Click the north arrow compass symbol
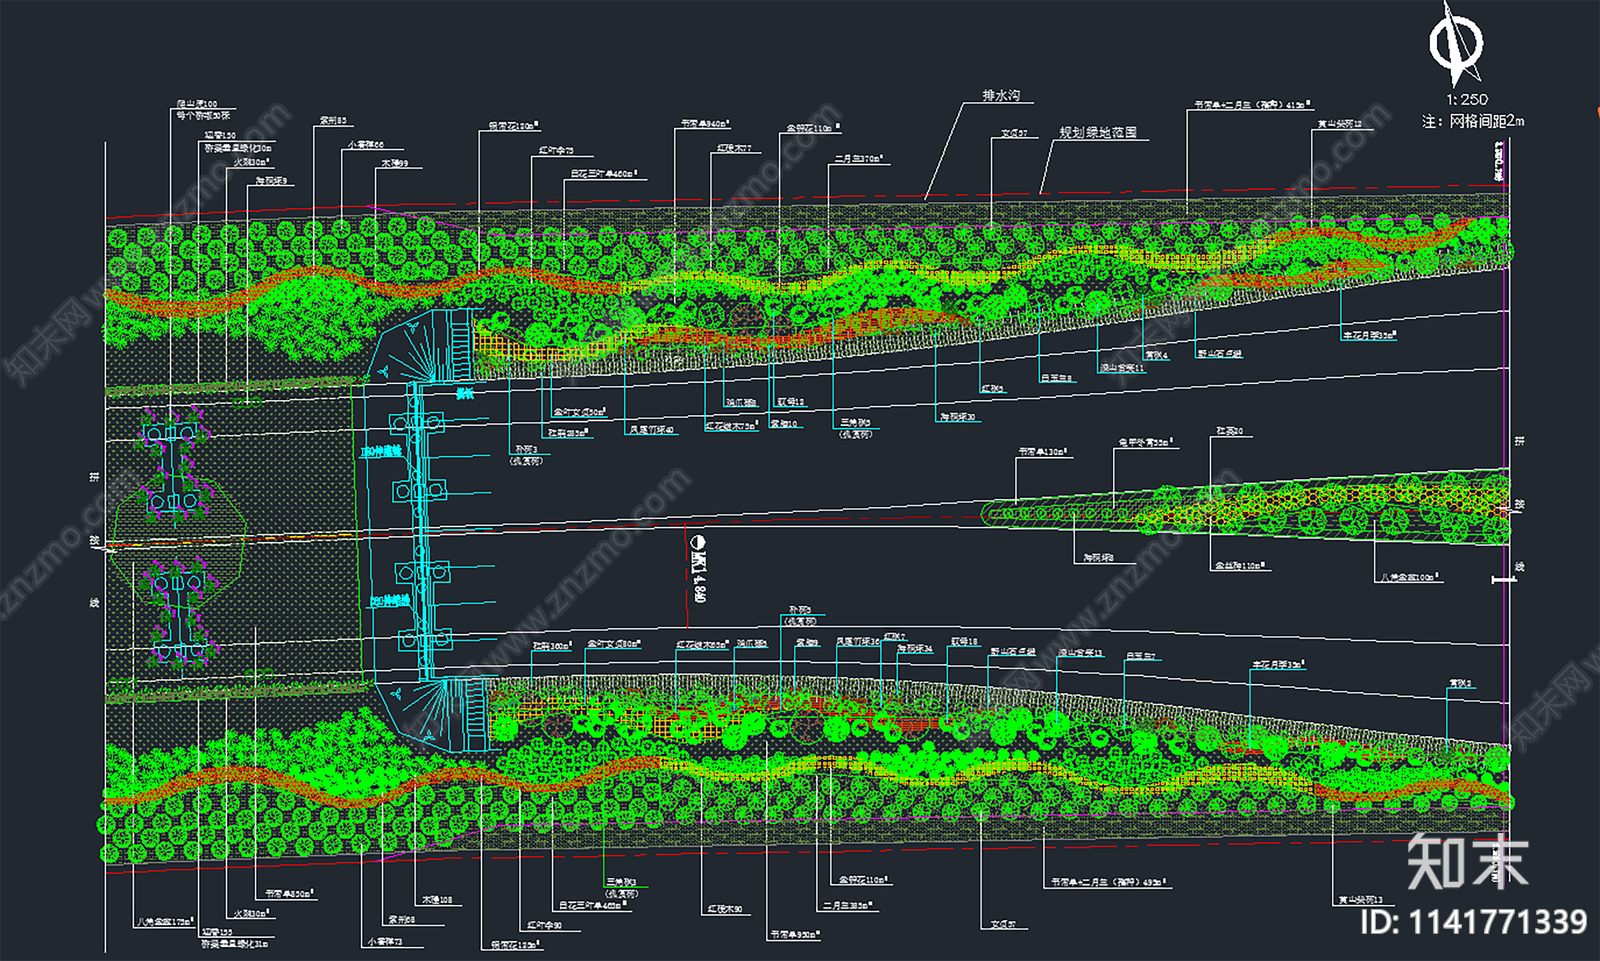The image size is (1600, 961). [x=1456, y=44]
